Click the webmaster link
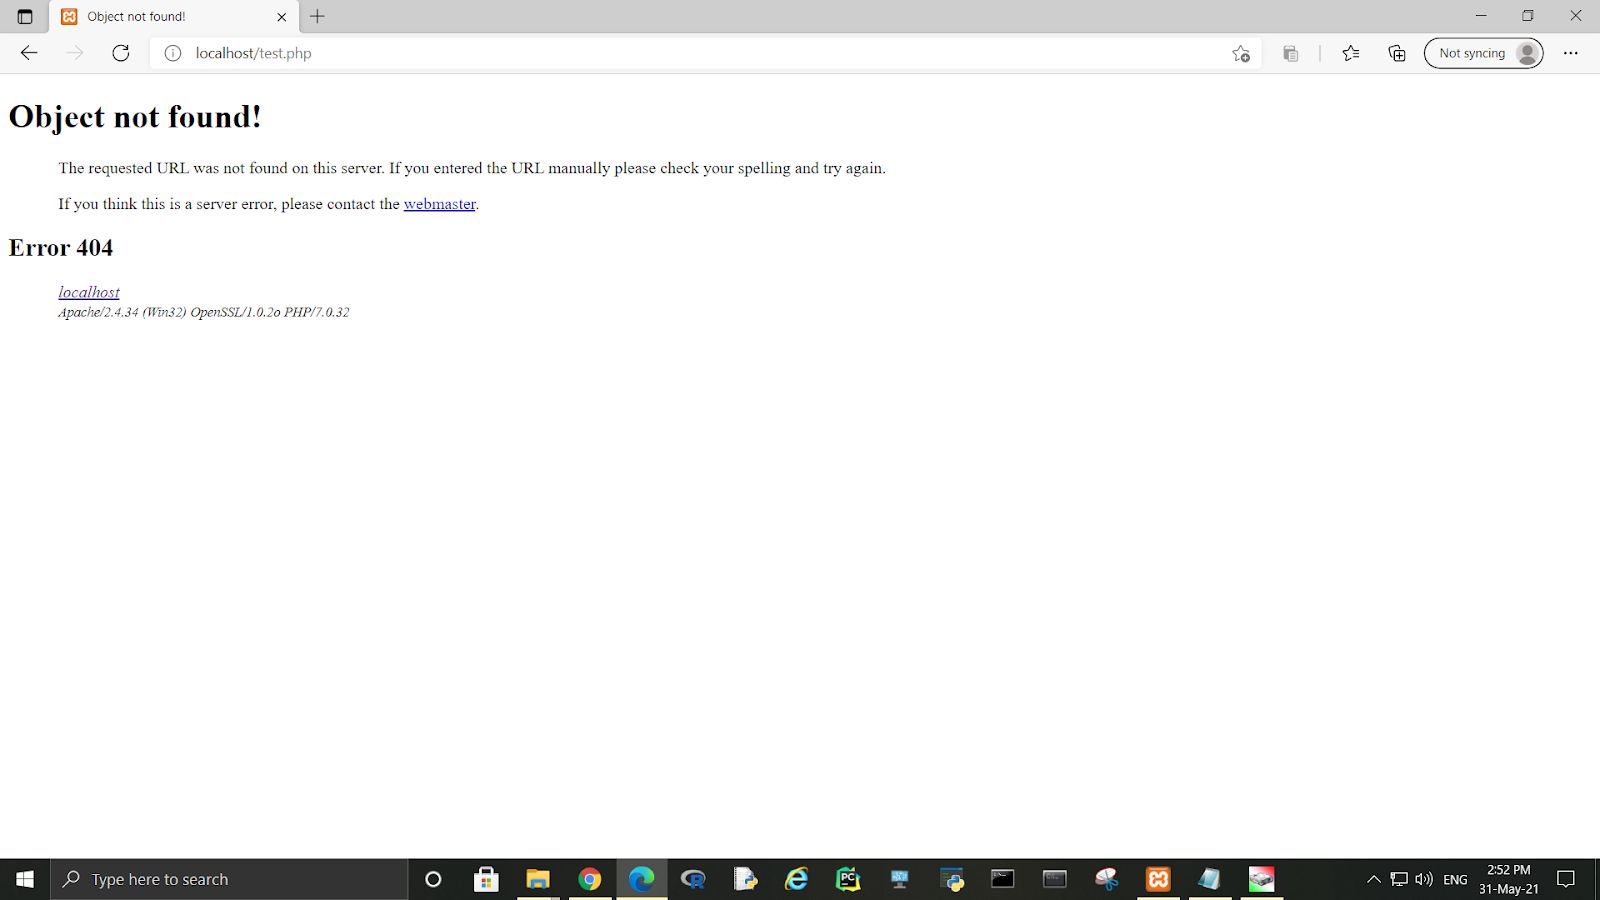 (x=439, y=204)
